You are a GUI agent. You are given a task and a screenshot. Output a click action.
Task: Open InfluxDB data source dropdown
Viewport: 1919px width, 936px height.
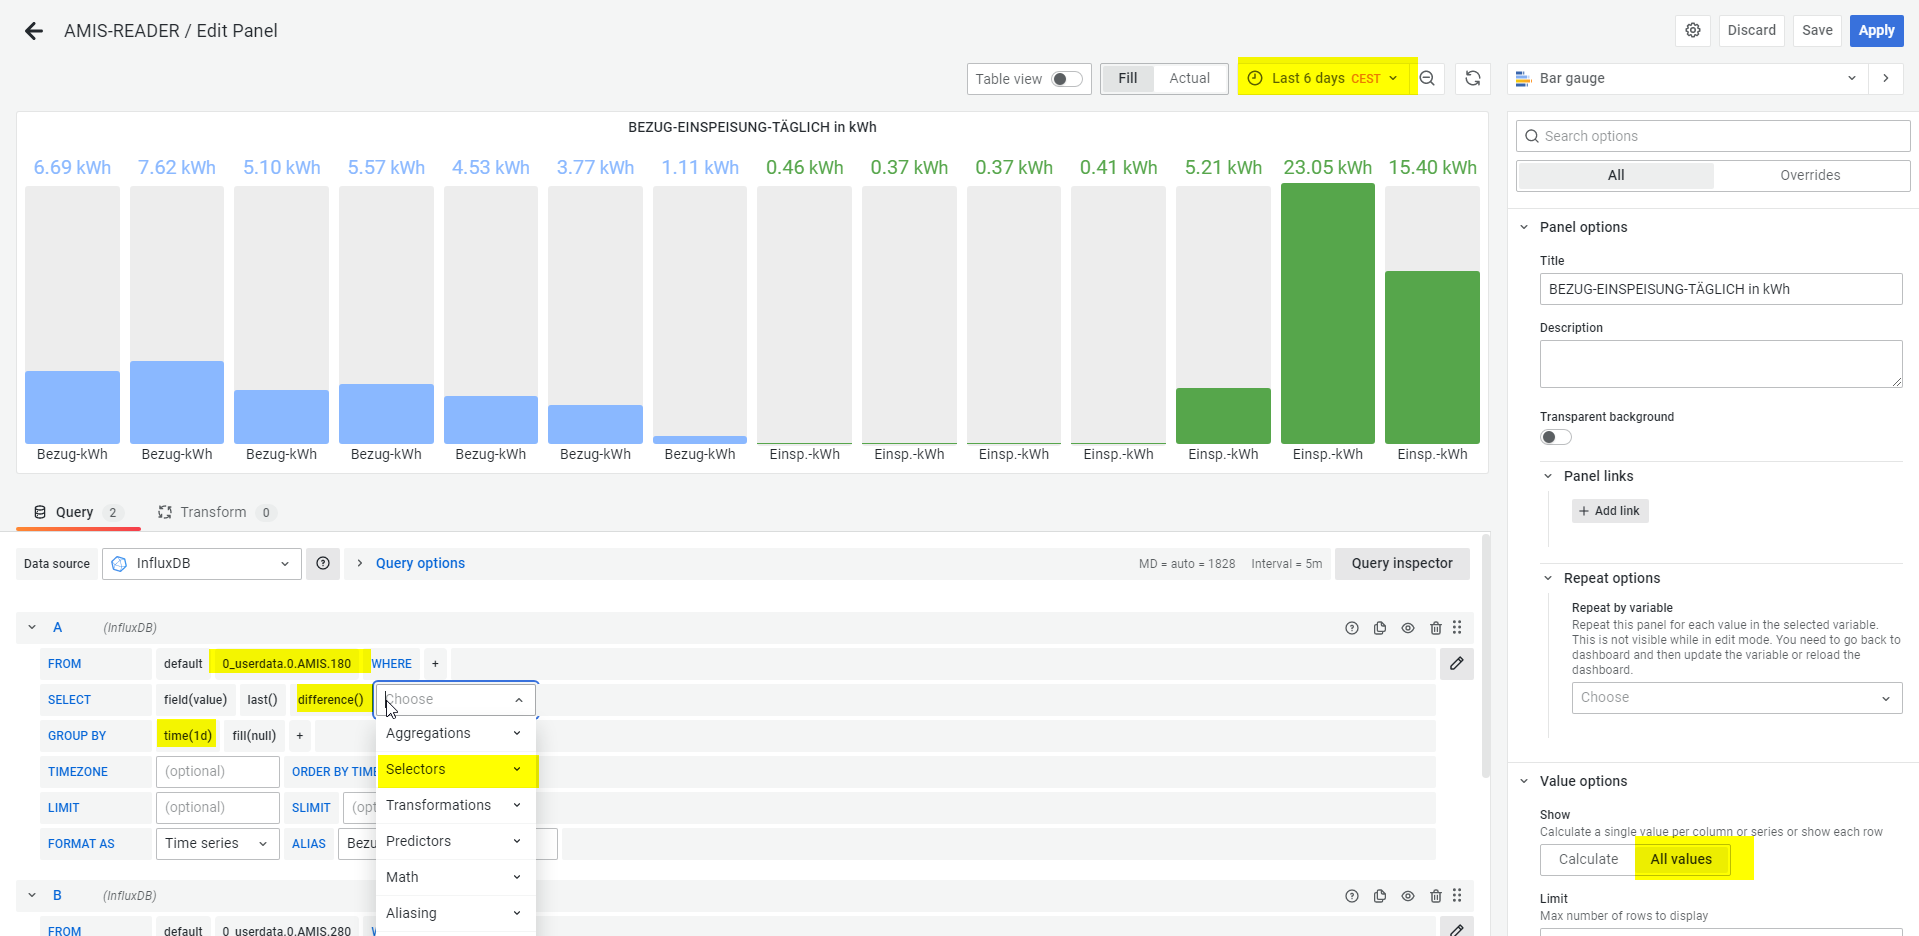point(202,564)
